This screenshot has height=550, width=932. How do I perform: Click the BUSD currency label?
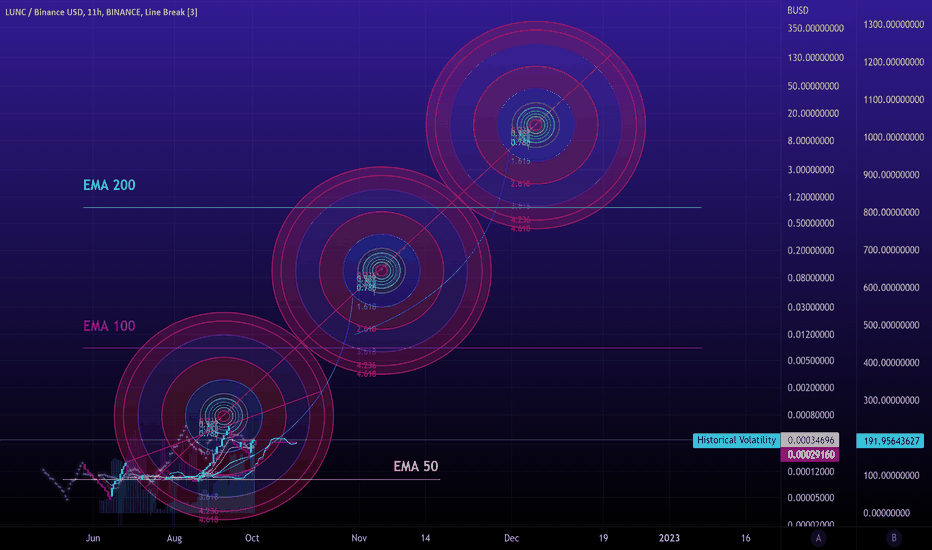click(798, 10)
